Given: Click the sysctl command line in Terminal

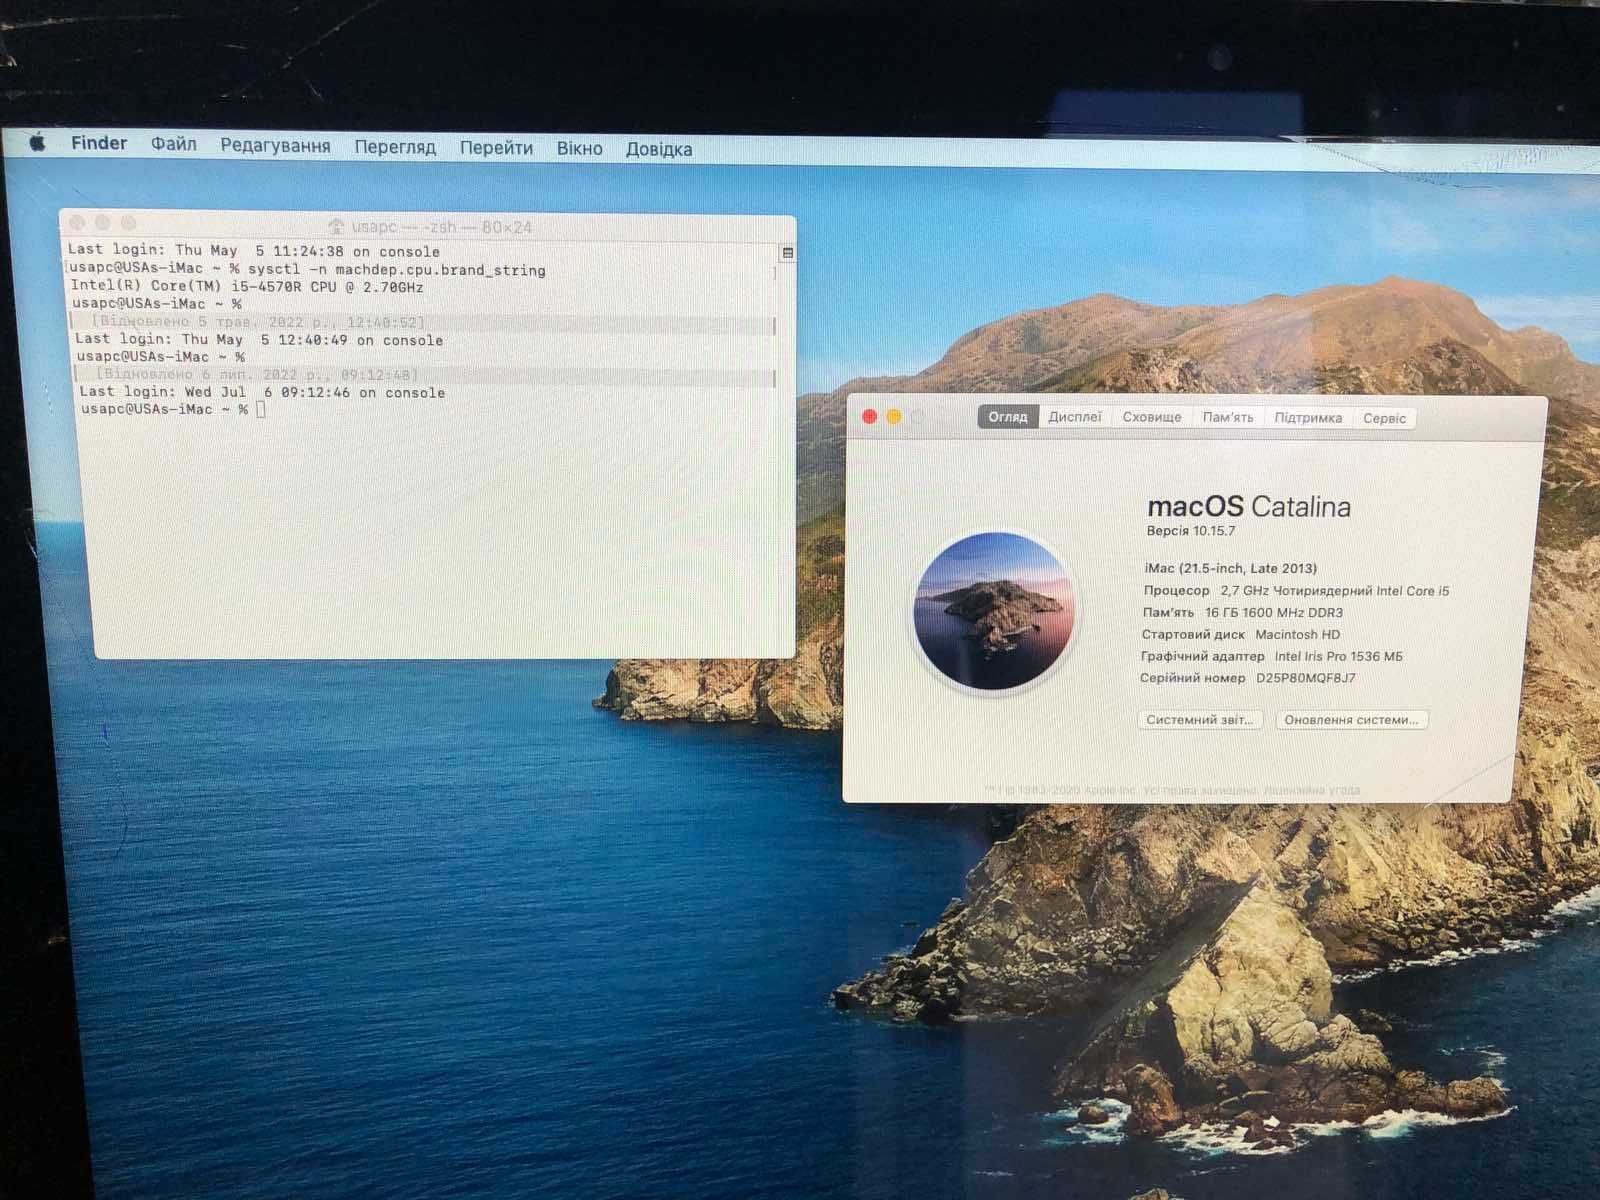Looking at the screenshot, I should (x=306, y=269).
